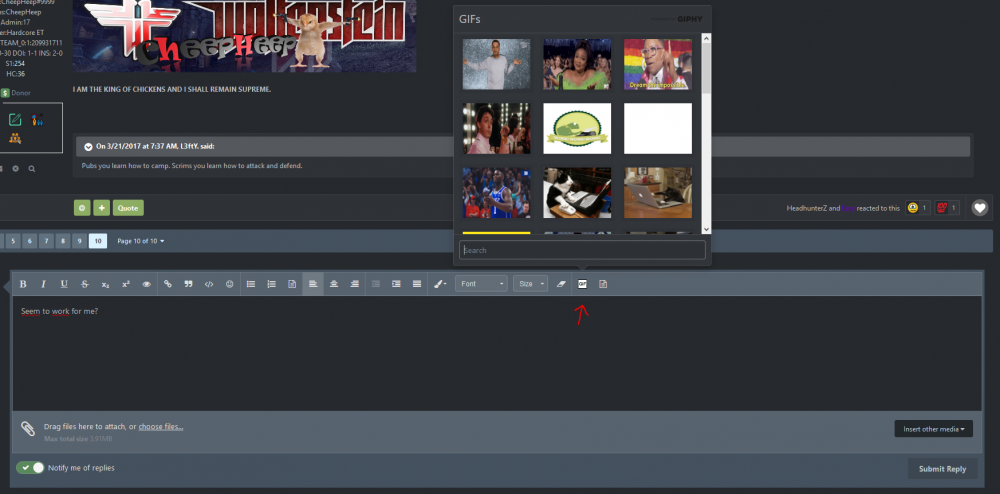Toggle Notify me of replies switch
This screenshot has height=494, width=1000.
pyautogui.click(x=30, y=468)
